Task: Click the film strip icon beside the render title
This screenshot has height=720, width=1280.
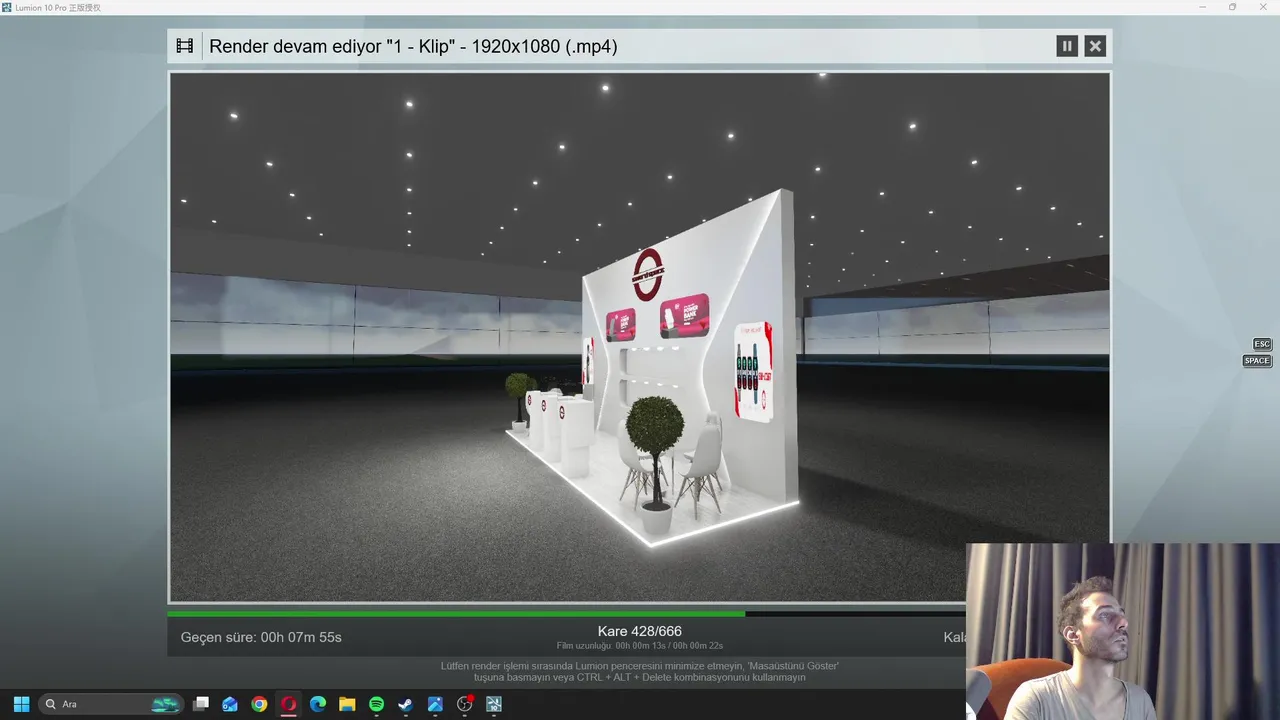Action: [185, 46]
